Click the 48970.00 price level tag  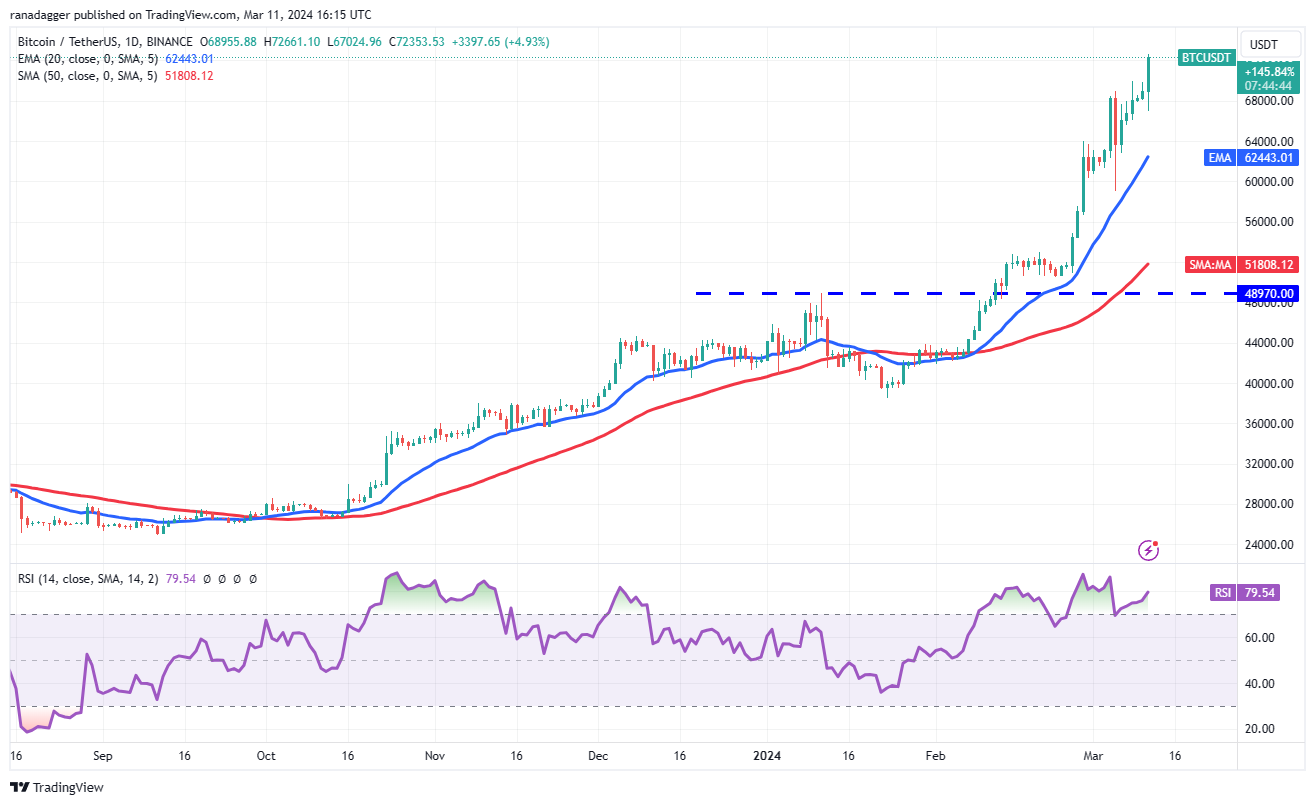click(1269, 294)
